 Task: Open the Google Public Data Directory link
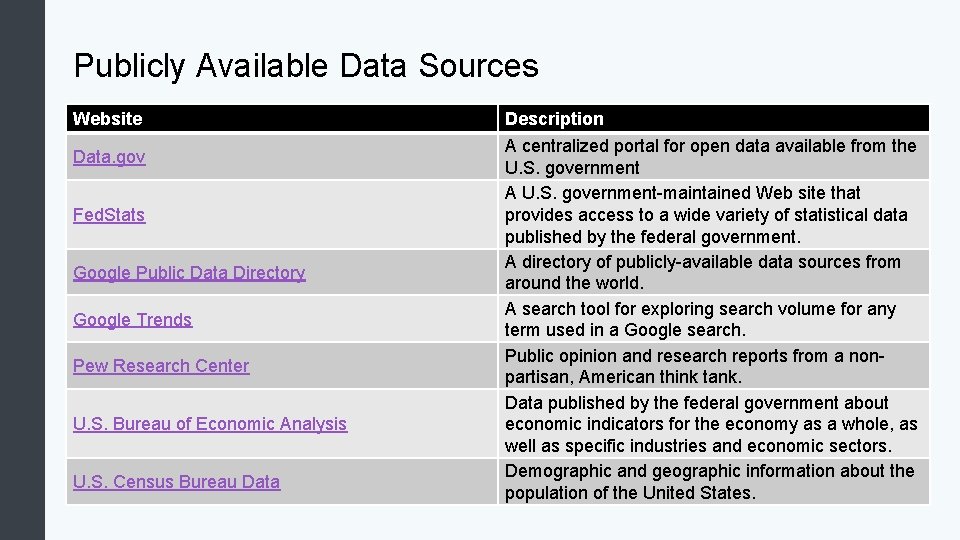[x=189, y=273]
